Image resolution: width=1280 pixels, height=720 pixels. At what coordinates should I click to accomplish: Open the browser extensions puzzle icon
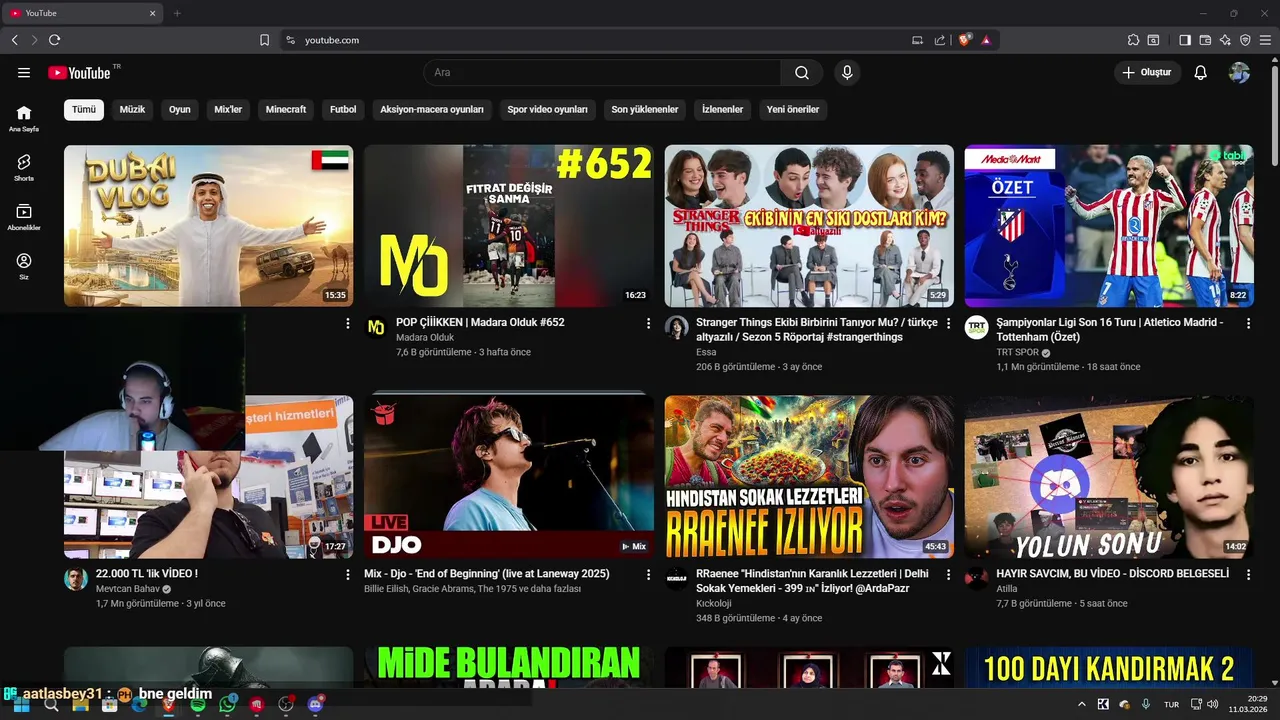tap(1133, 40)
